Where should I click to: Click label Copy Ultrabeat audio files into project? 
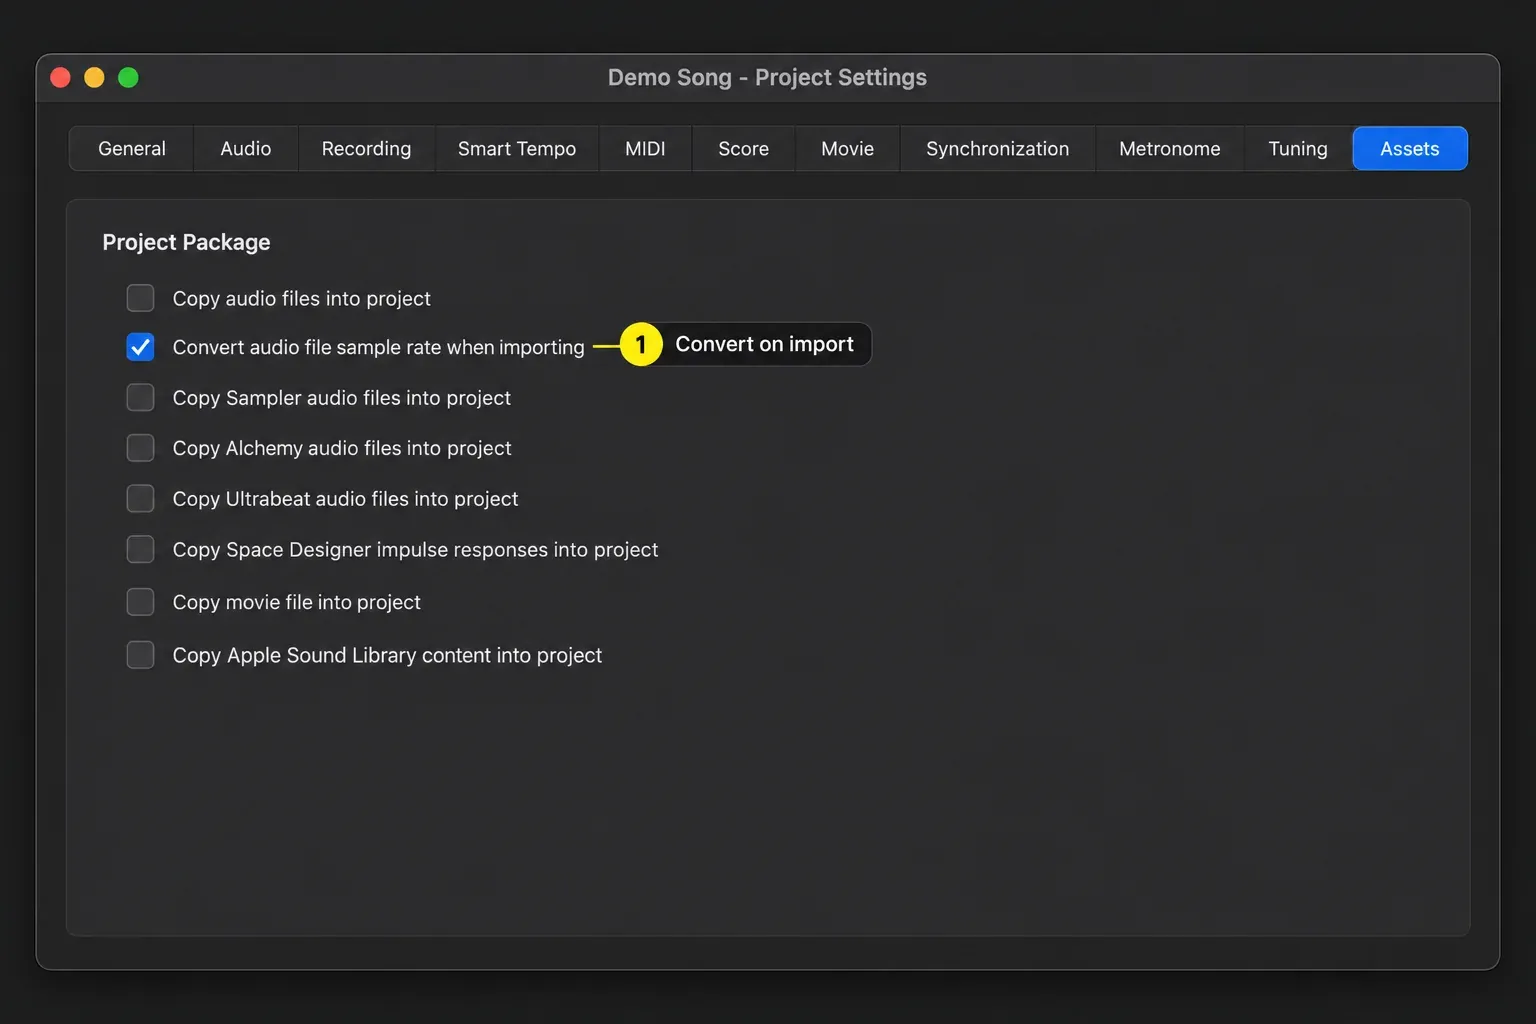pyautogui.click(x=345, y=498)
